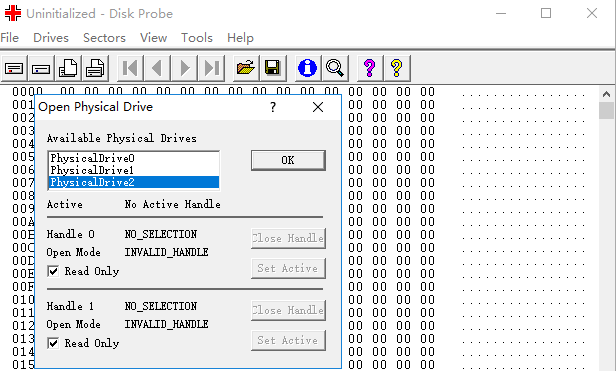Minimize the Disk Probe window
Screen dimensions: 616x371
tap(501, 13)
